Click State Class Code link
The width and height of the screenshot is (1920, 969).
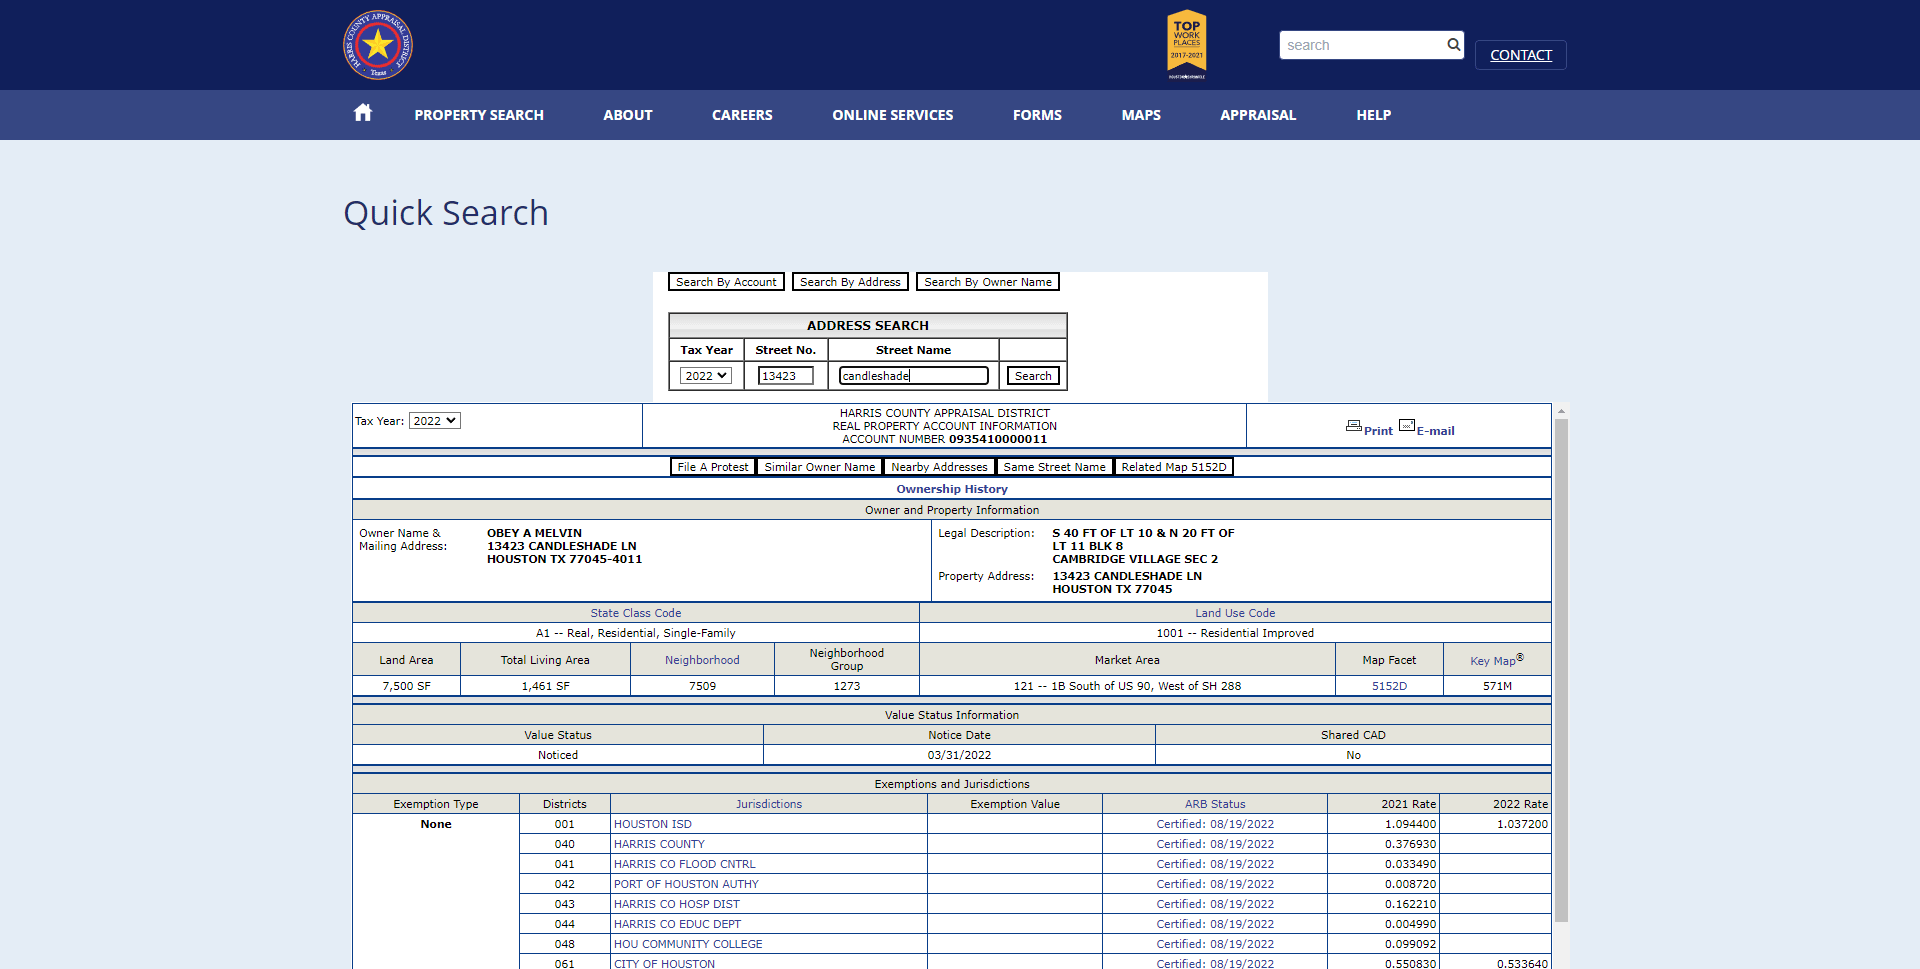(x=636, y=613)
